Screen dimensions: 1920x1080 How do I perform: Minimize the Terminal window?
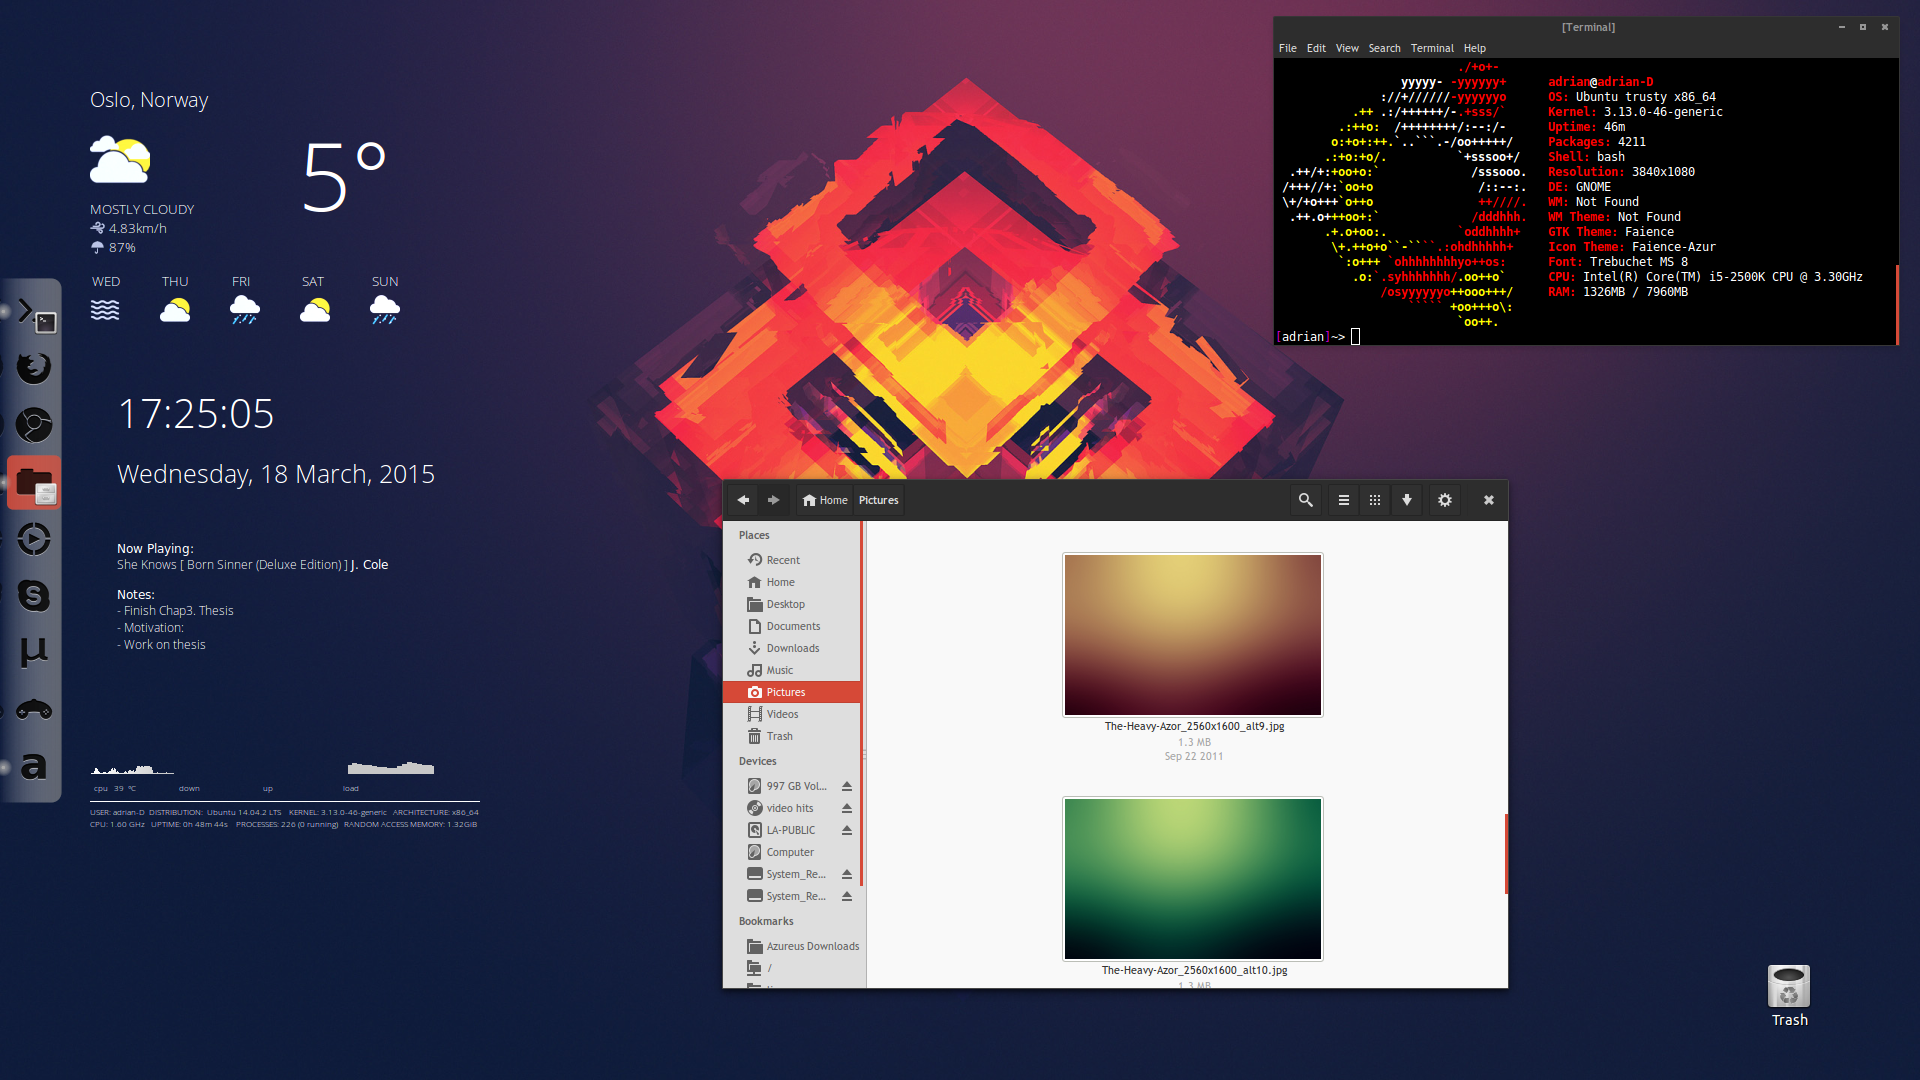point(1841,27)
